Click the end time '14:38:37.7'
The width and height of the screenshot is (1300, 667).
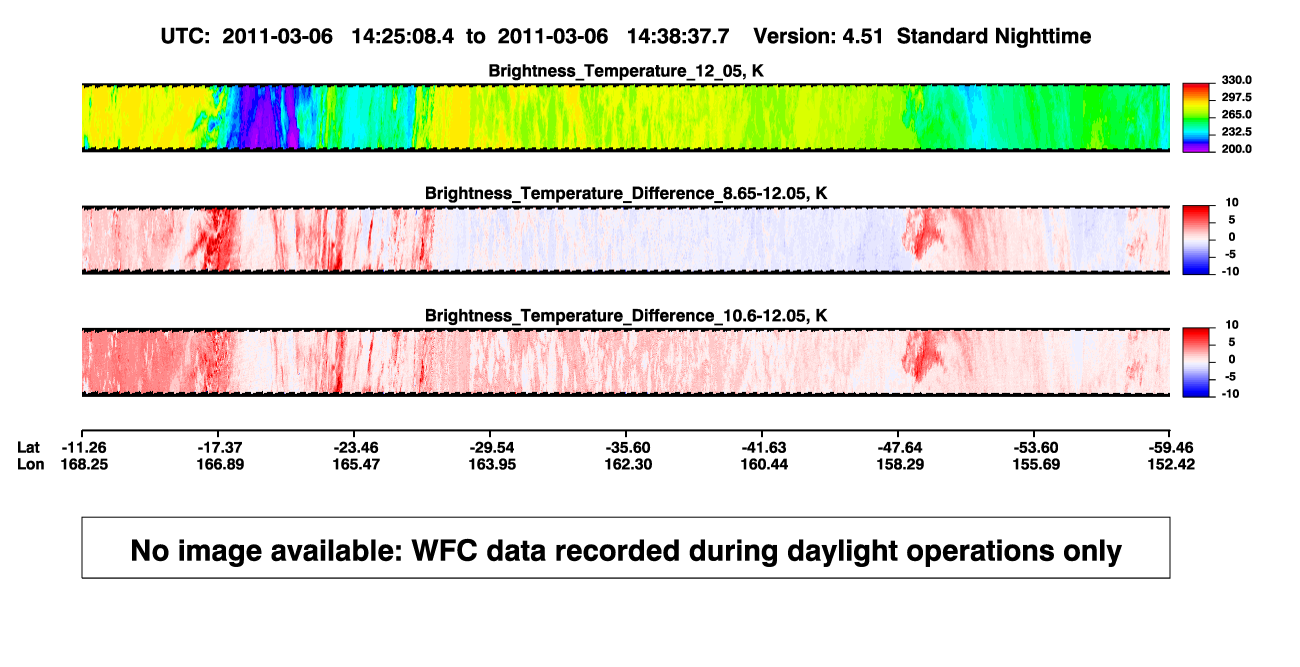(x=678, y=36)
